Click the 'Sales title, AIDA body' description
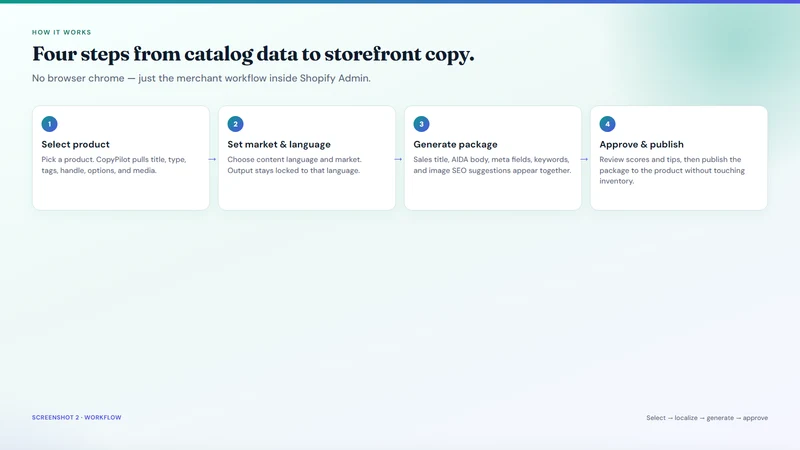The image size is (800, 450). click(492, 165)
